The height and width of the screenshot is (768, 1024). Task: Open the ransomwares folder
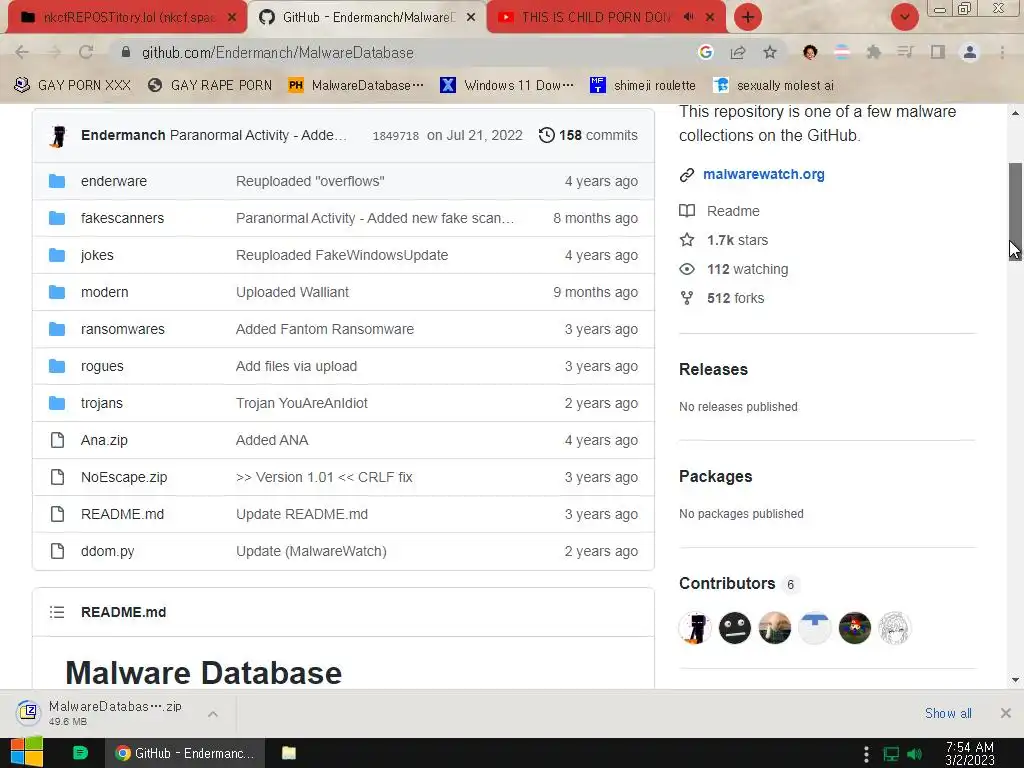pos(123,329)
